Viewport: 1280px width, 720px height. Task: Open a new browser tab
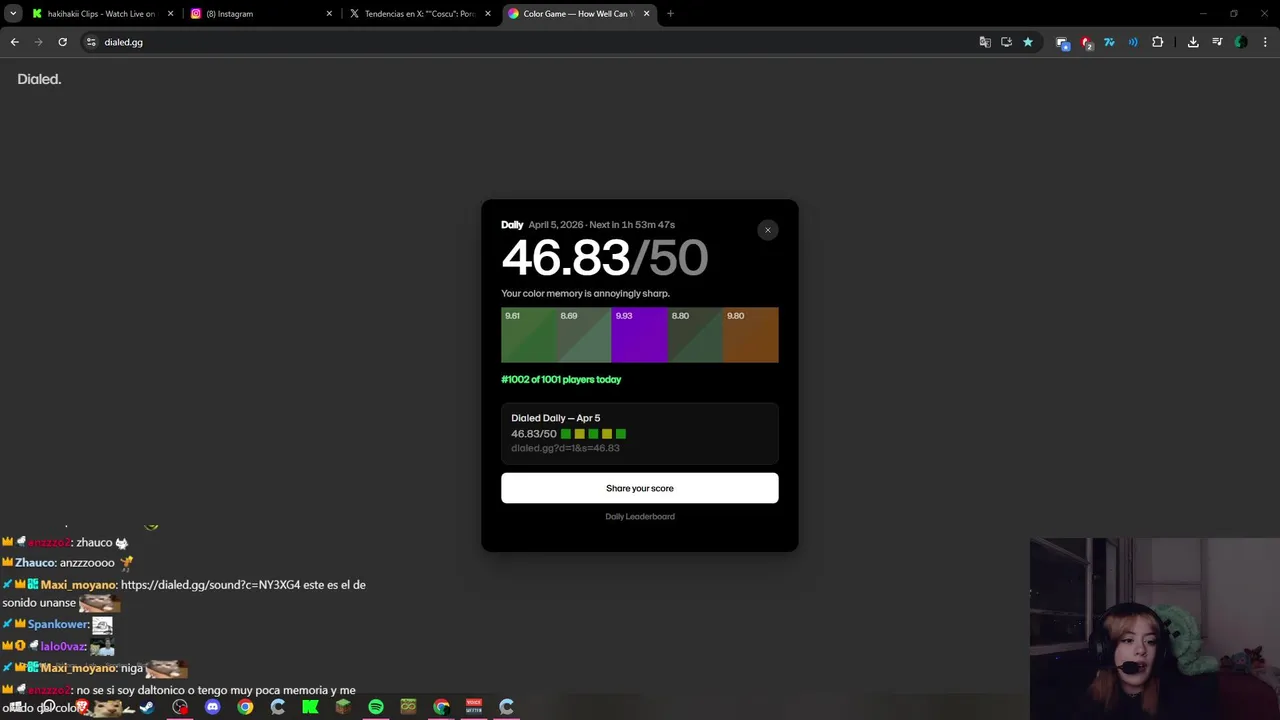pos(670,14)
